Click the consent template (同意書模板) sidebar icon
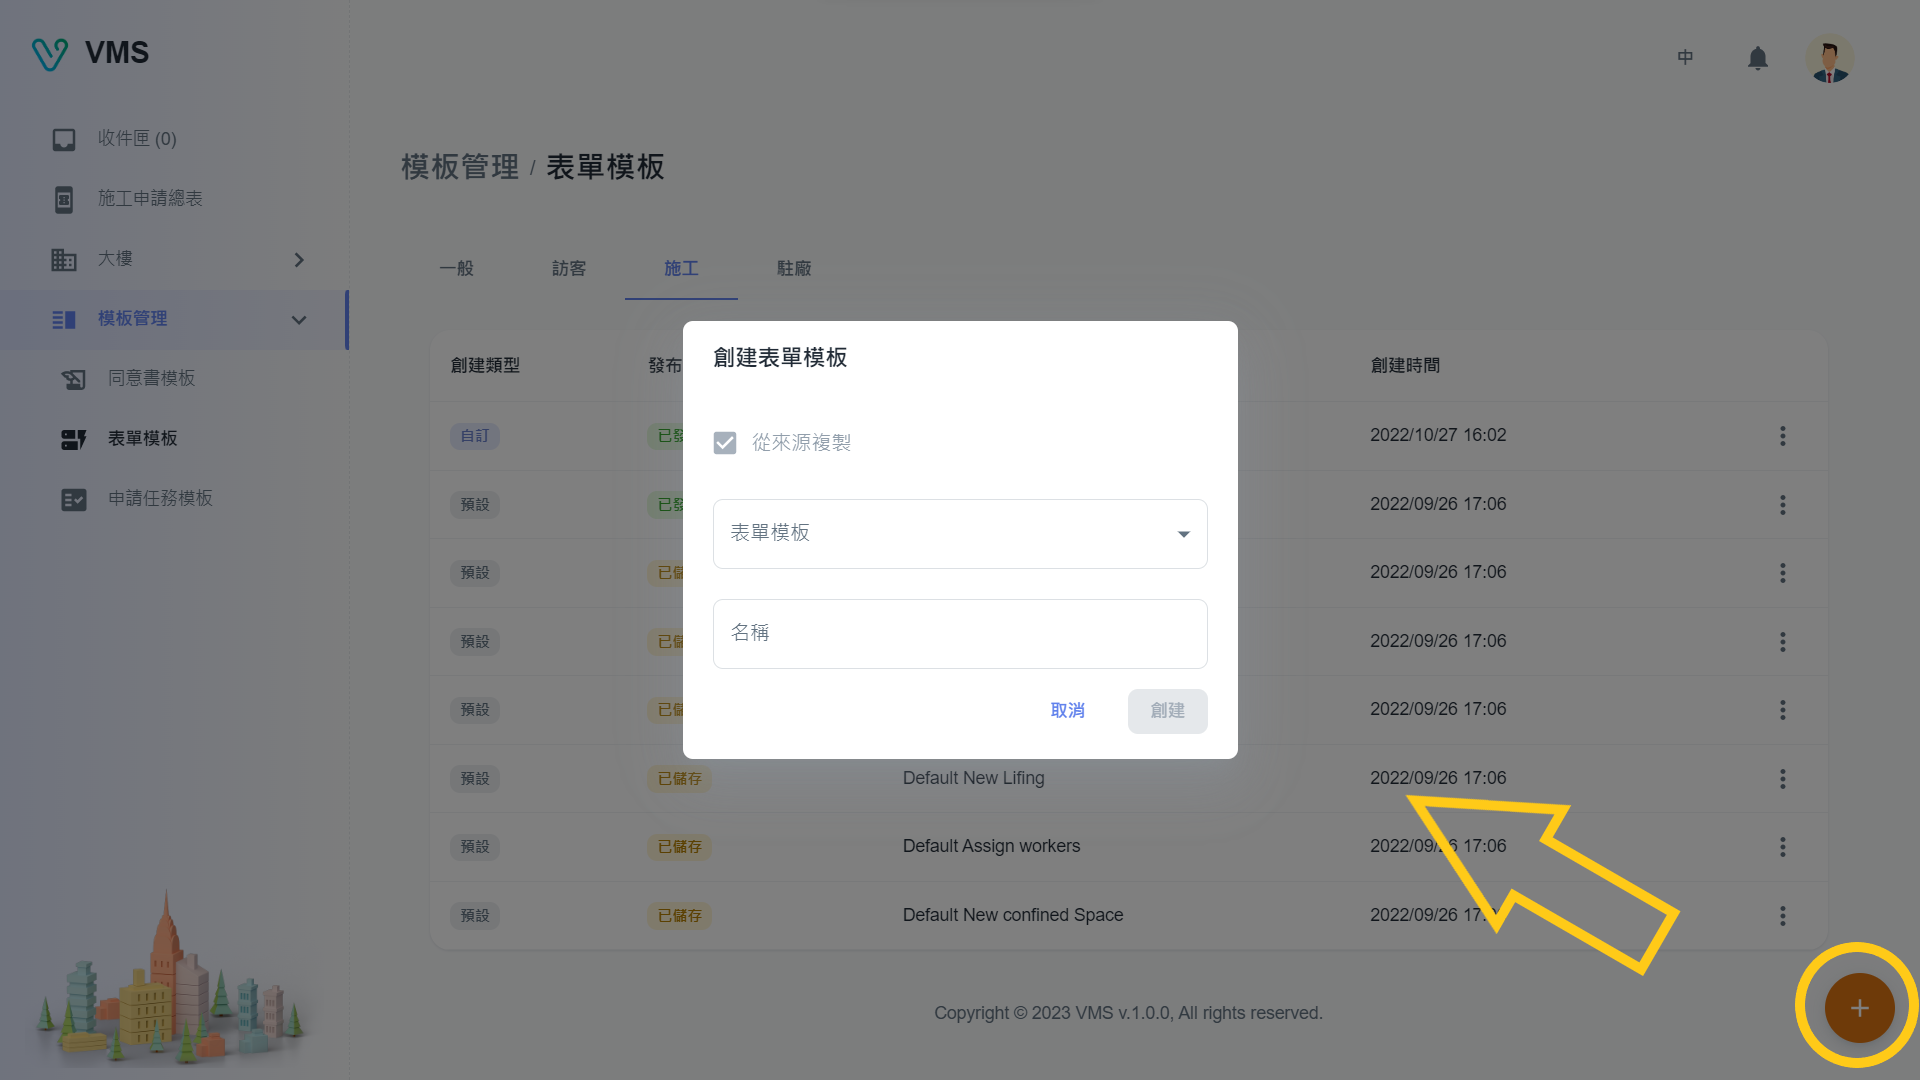The height and width of the screenshot is (1080, 1920). point(73,379)
